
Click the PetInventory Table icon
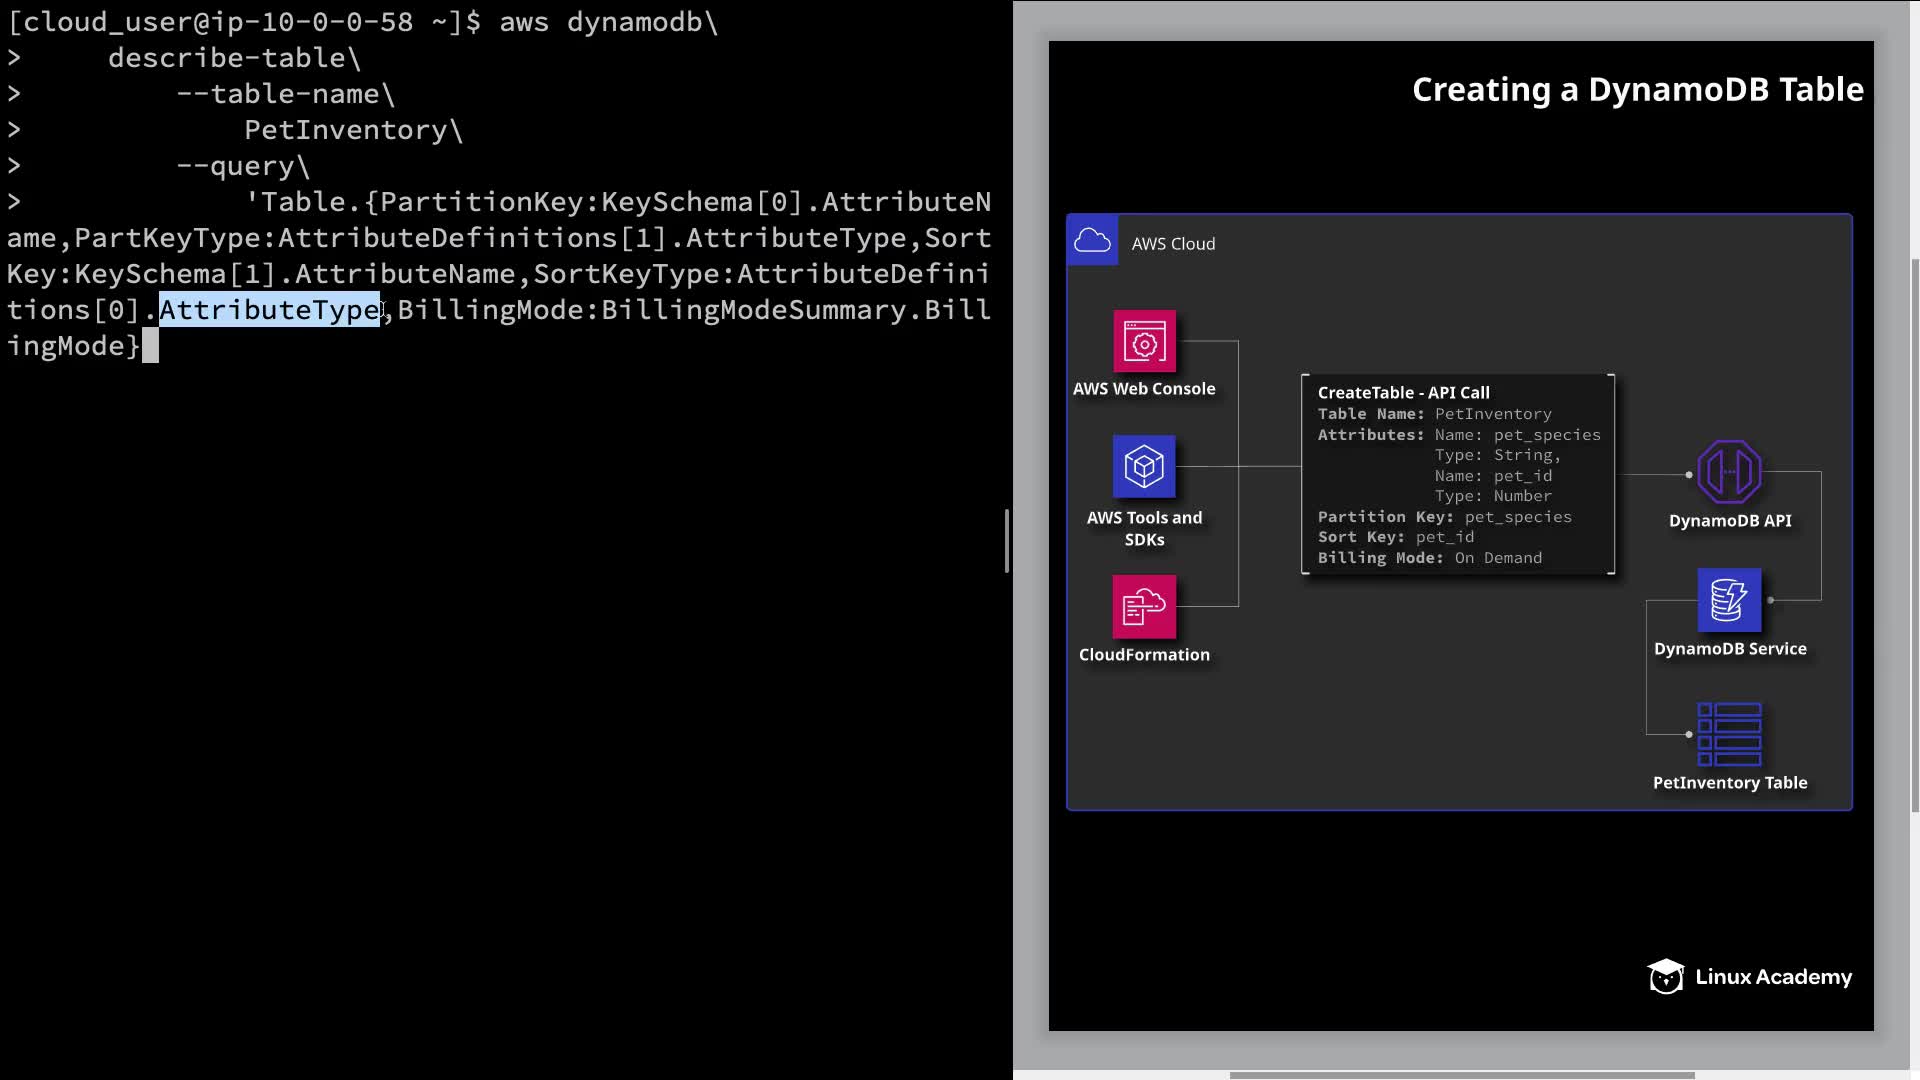point(1729,735)
